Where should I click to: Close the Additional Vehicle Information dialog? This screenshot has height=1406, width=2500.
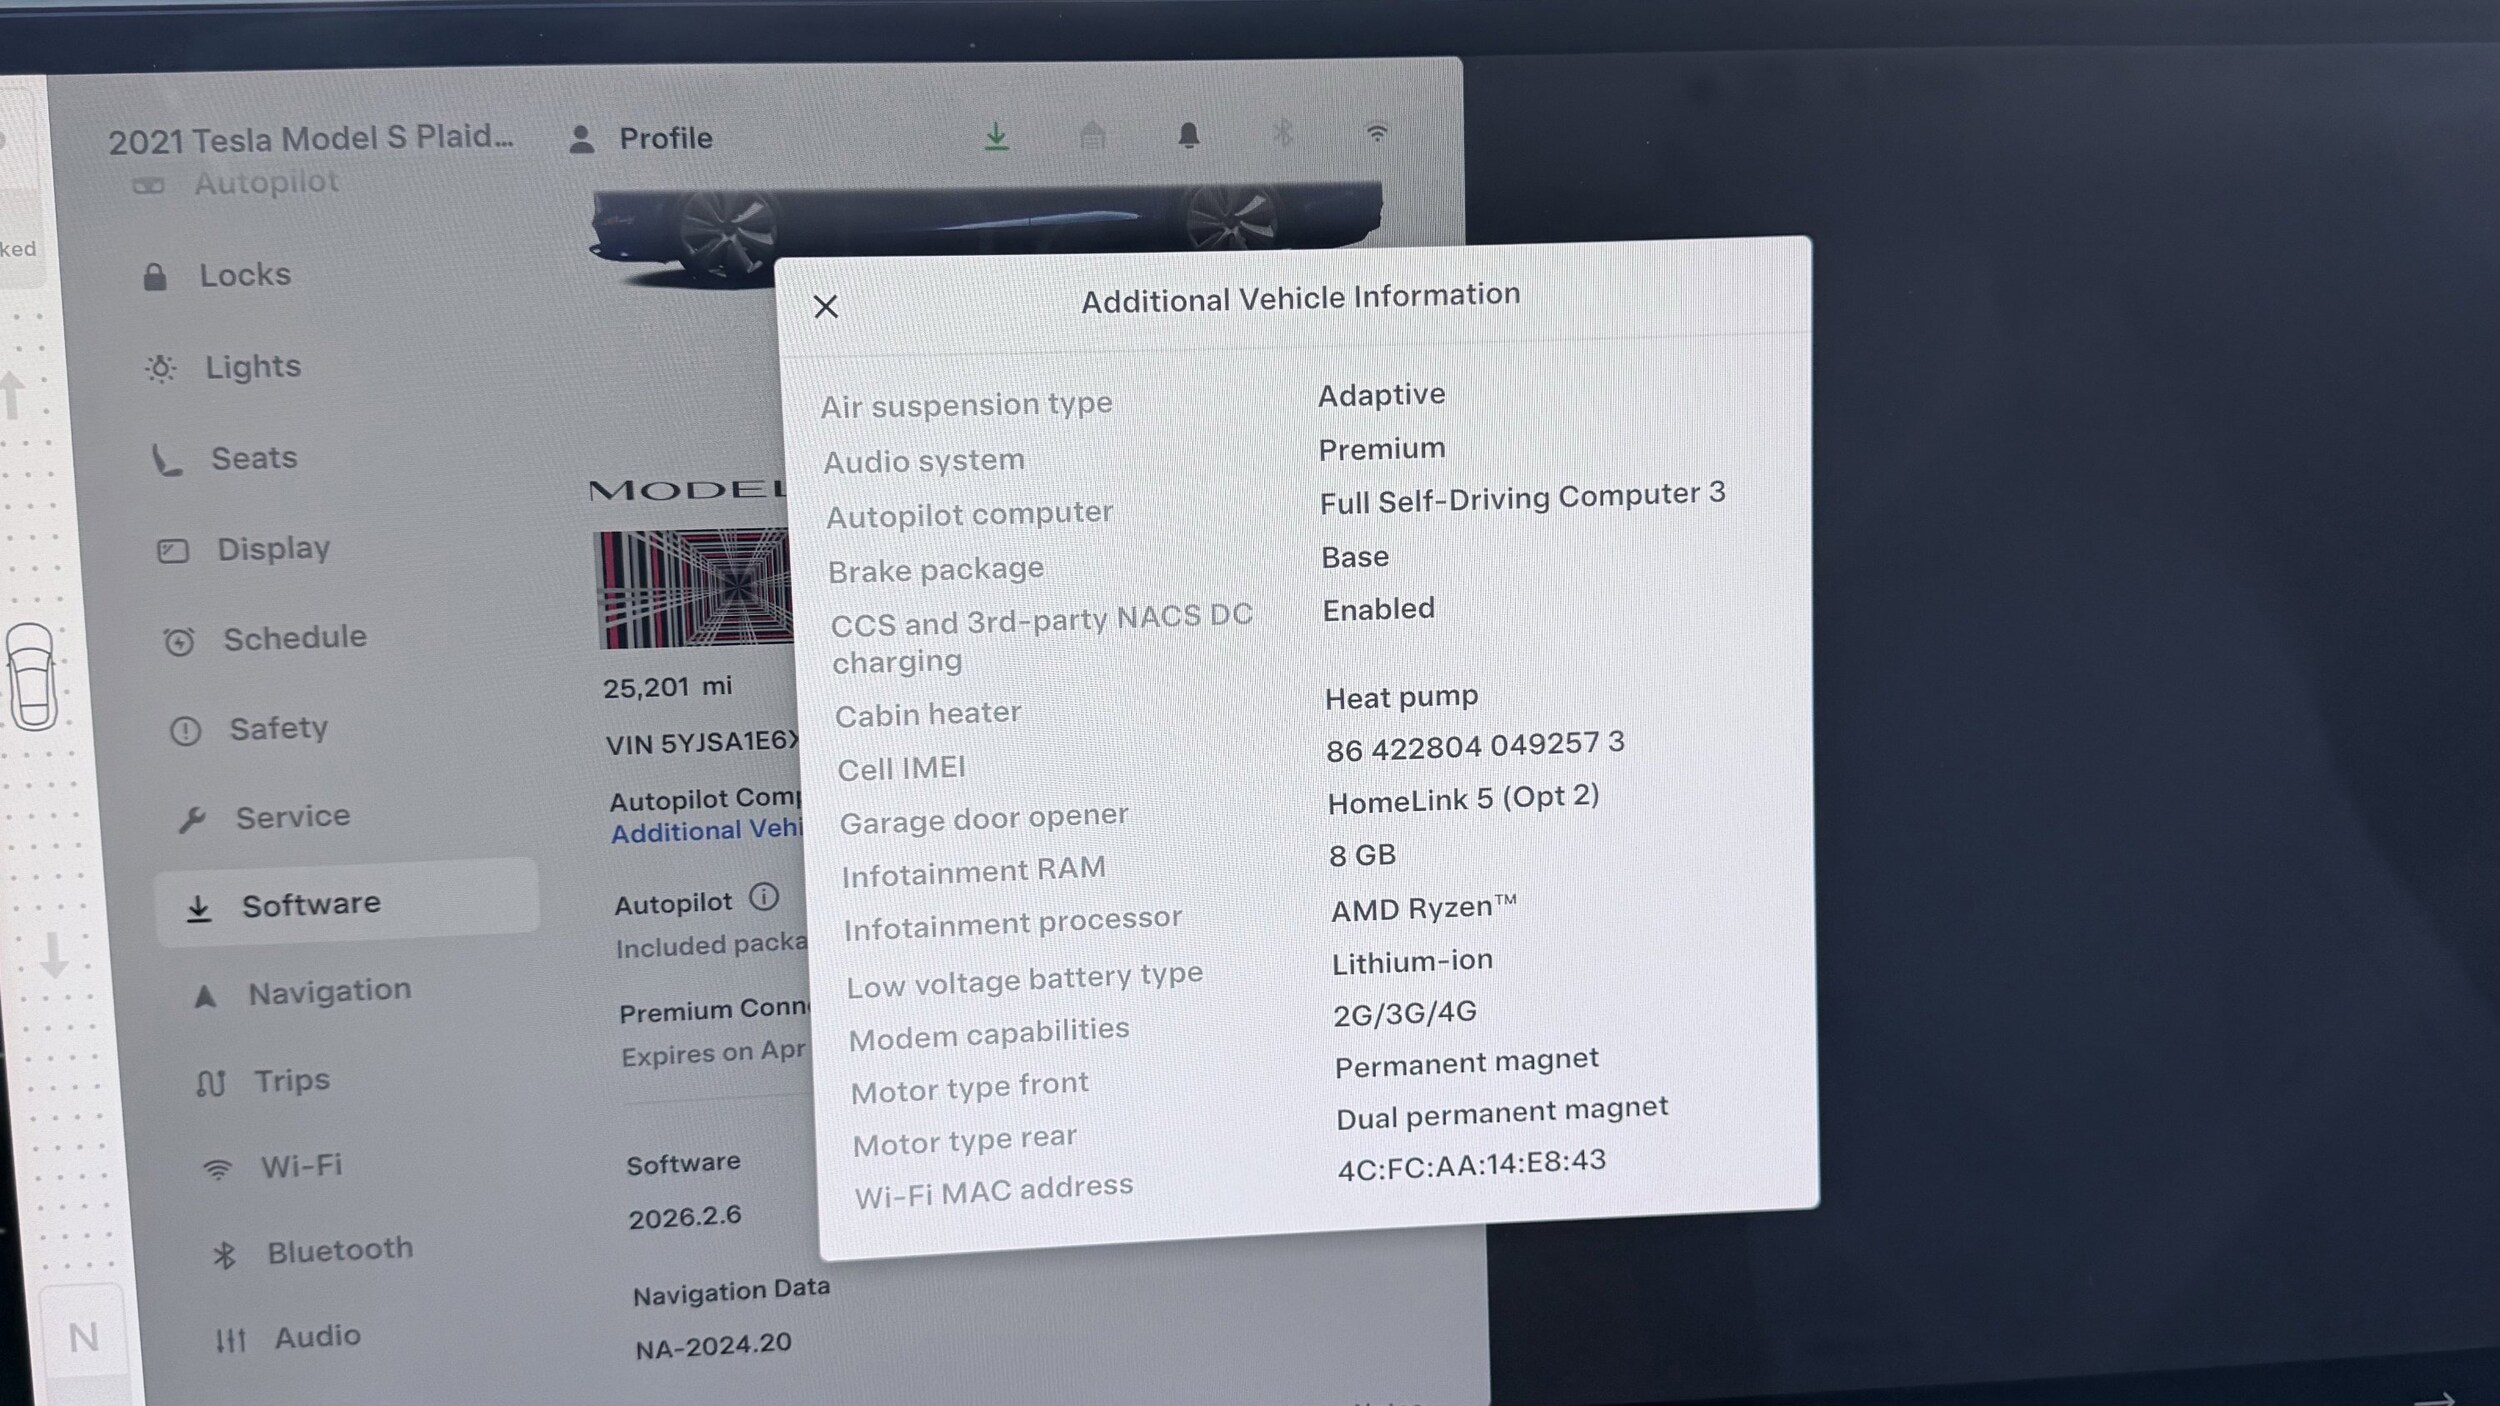(x=825, y=306)
